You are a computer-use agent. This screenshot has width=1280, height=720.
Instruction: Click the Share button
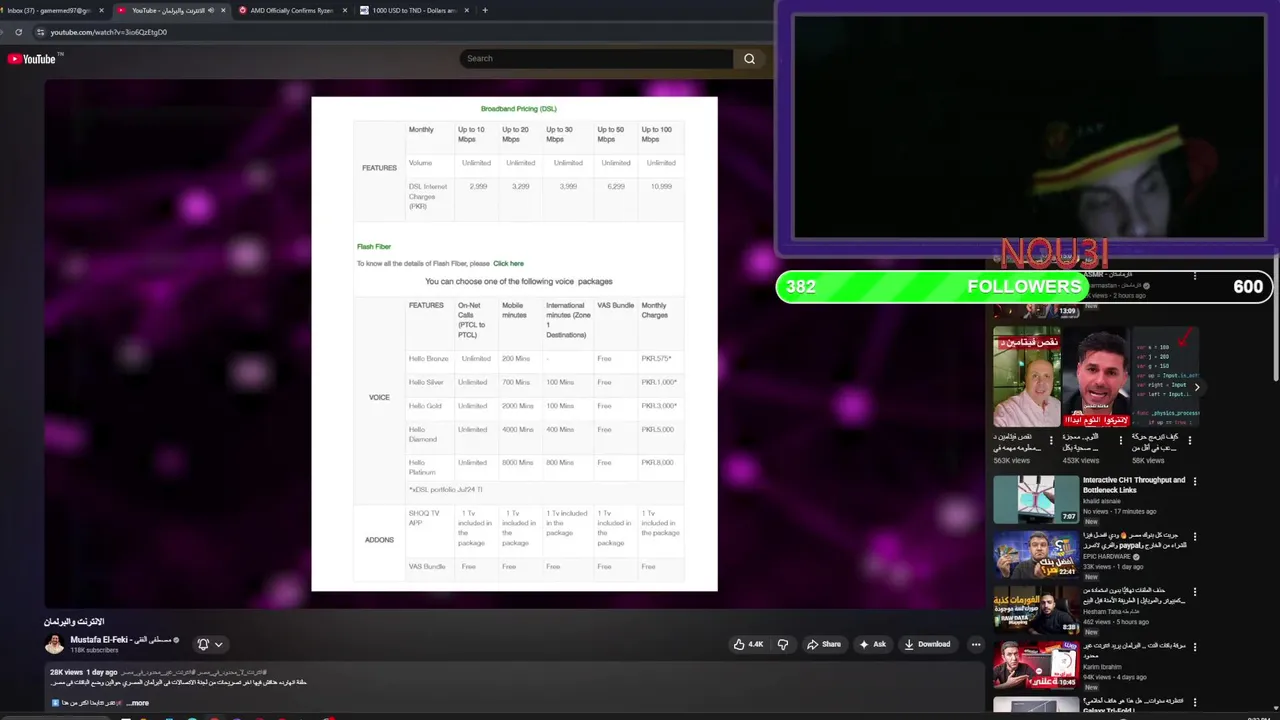[824, 644]
